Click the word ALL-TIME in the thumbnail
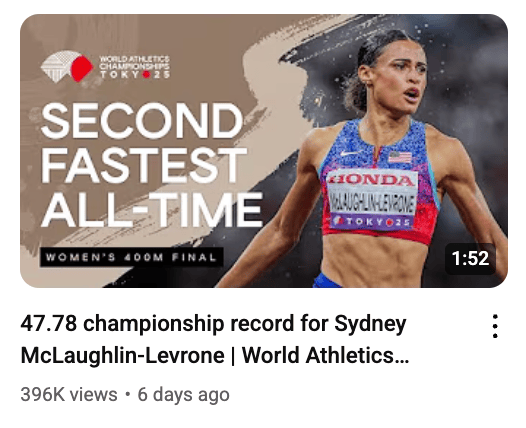This screenshot has width=526, height=428. pyautogui.click(x=152, y=210)
